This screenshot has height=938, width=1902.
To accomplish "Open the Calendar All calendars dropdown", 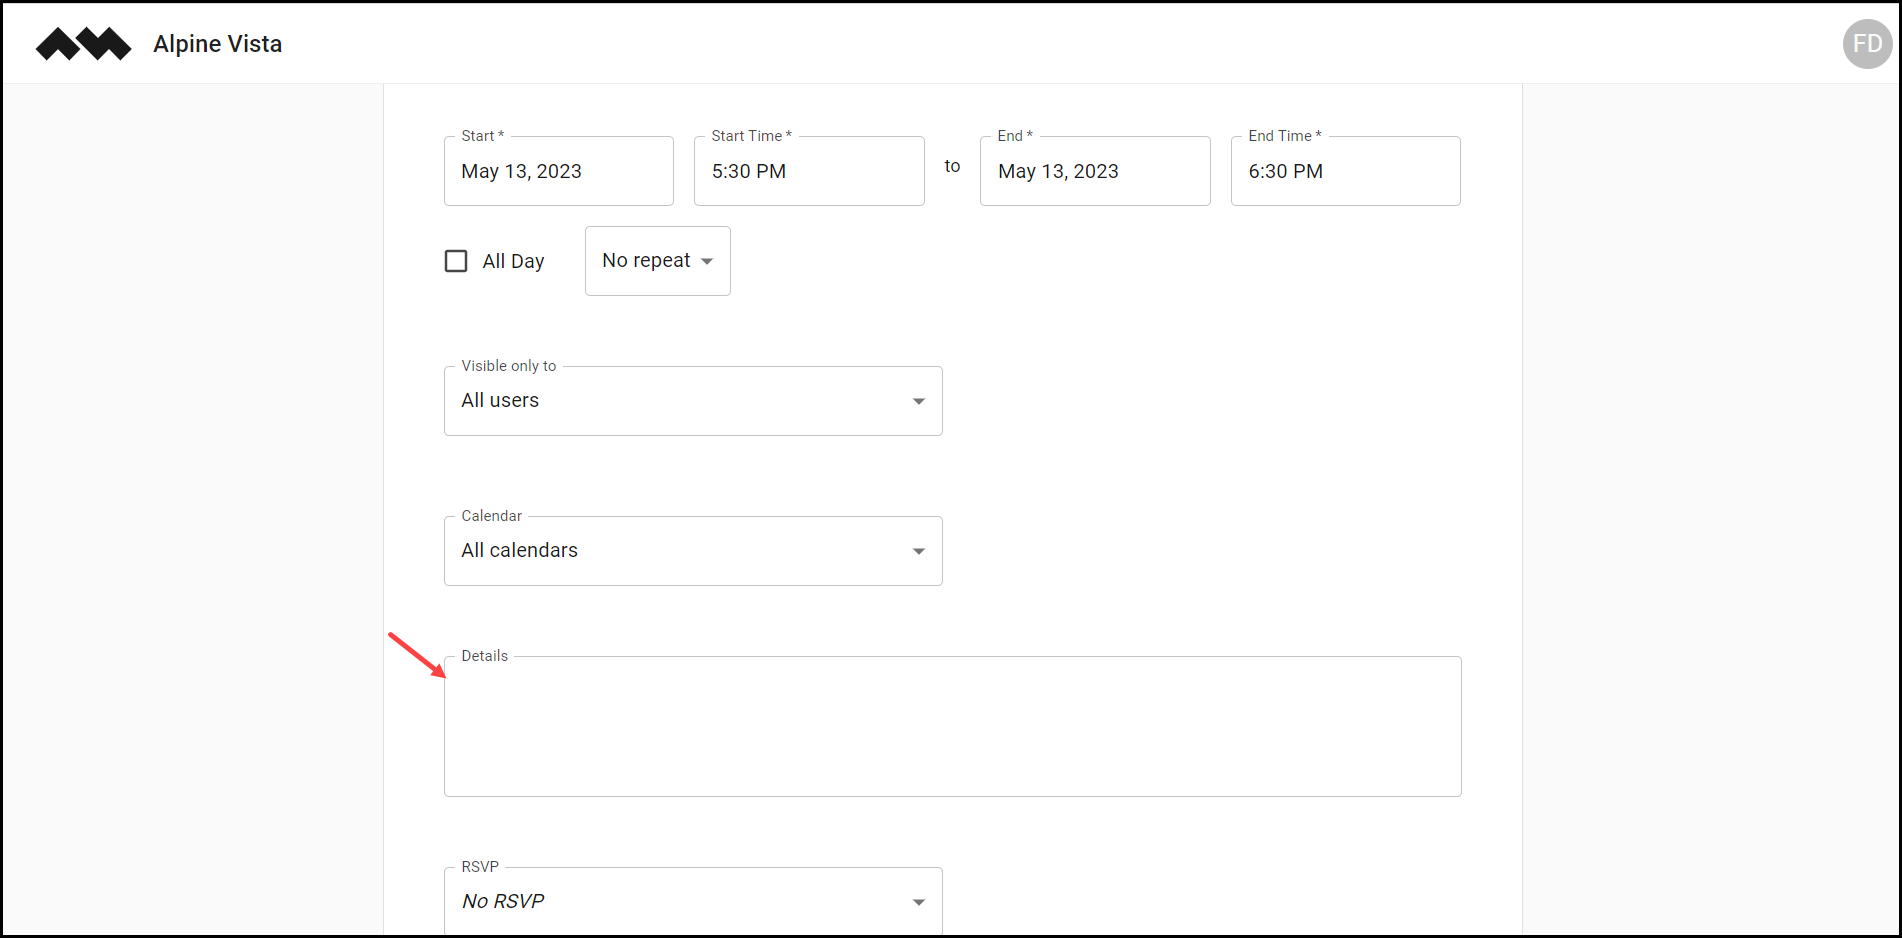I will point(693,551).
